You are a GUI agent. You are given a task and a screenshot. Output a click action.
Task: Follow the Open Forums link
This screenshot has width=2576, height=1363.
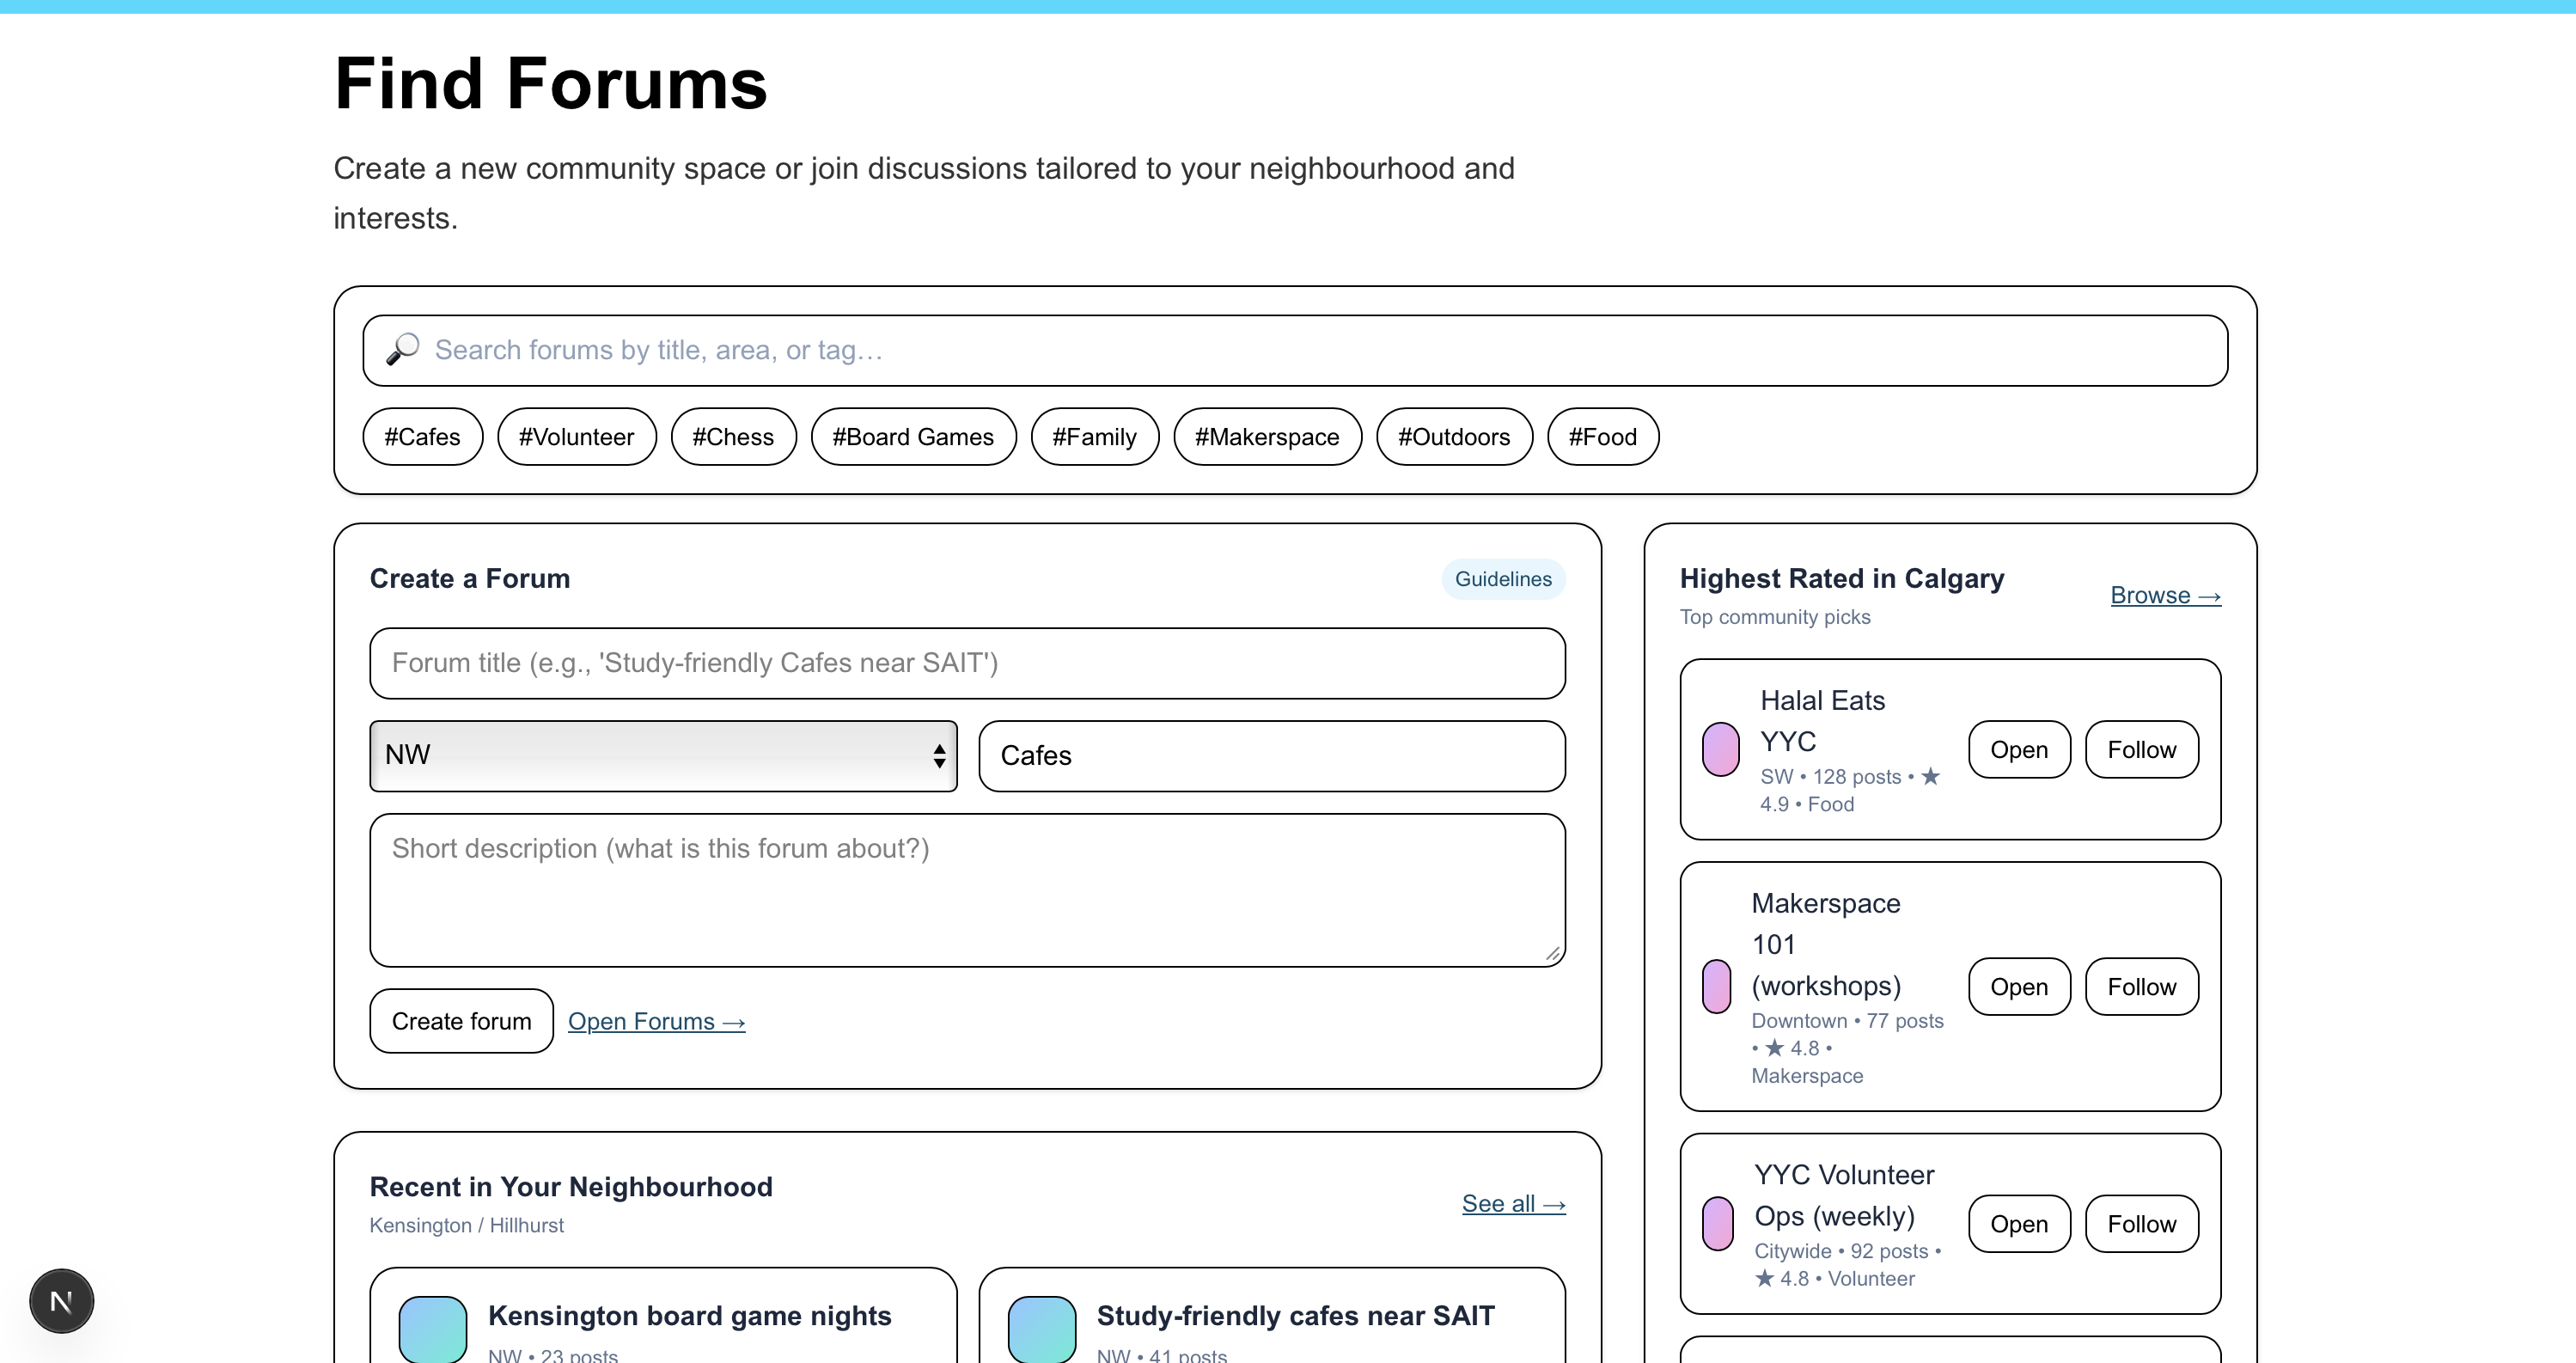click(x=656, y=1021)
